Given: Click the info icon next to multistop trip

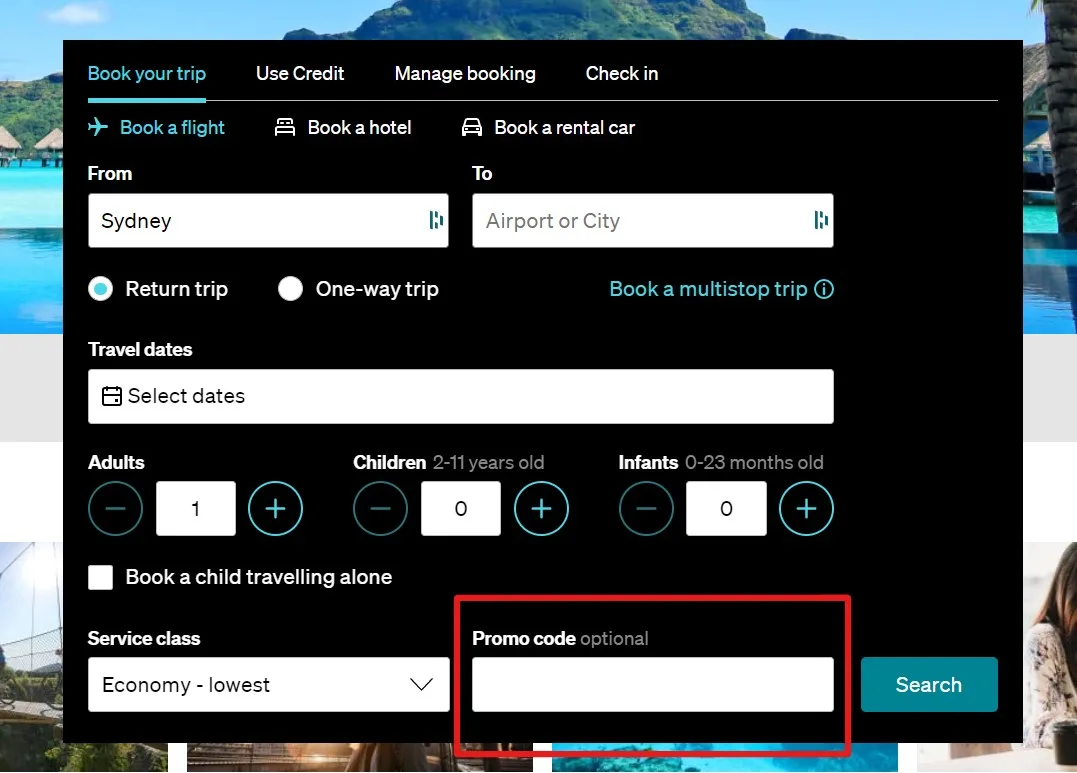Looking at the screenshot, I should click(824, 289).
